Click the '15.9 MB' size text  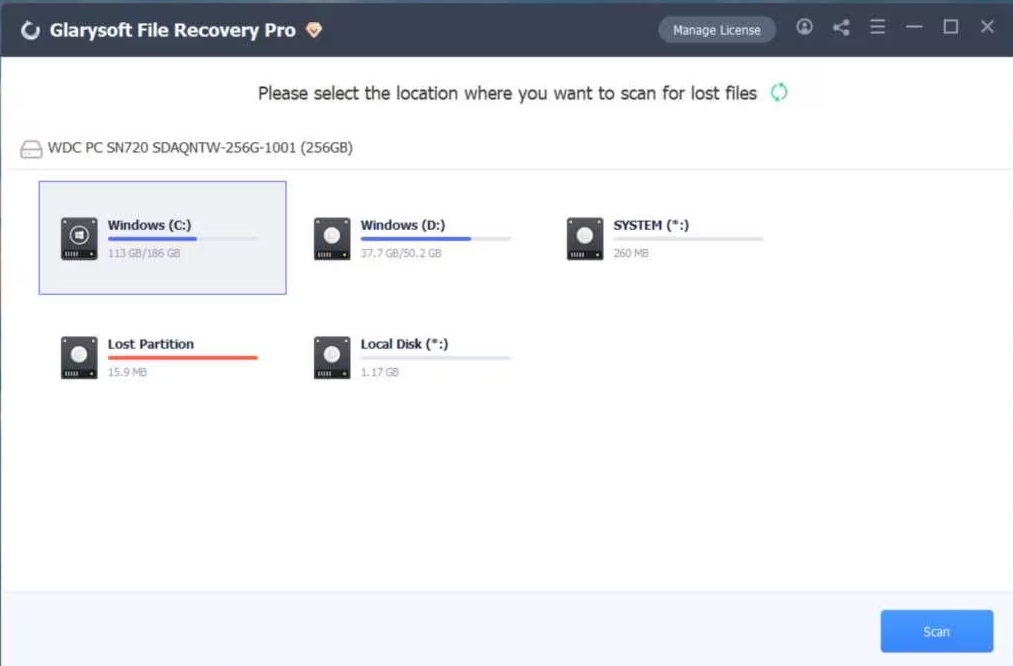click(x=127, y=372)
